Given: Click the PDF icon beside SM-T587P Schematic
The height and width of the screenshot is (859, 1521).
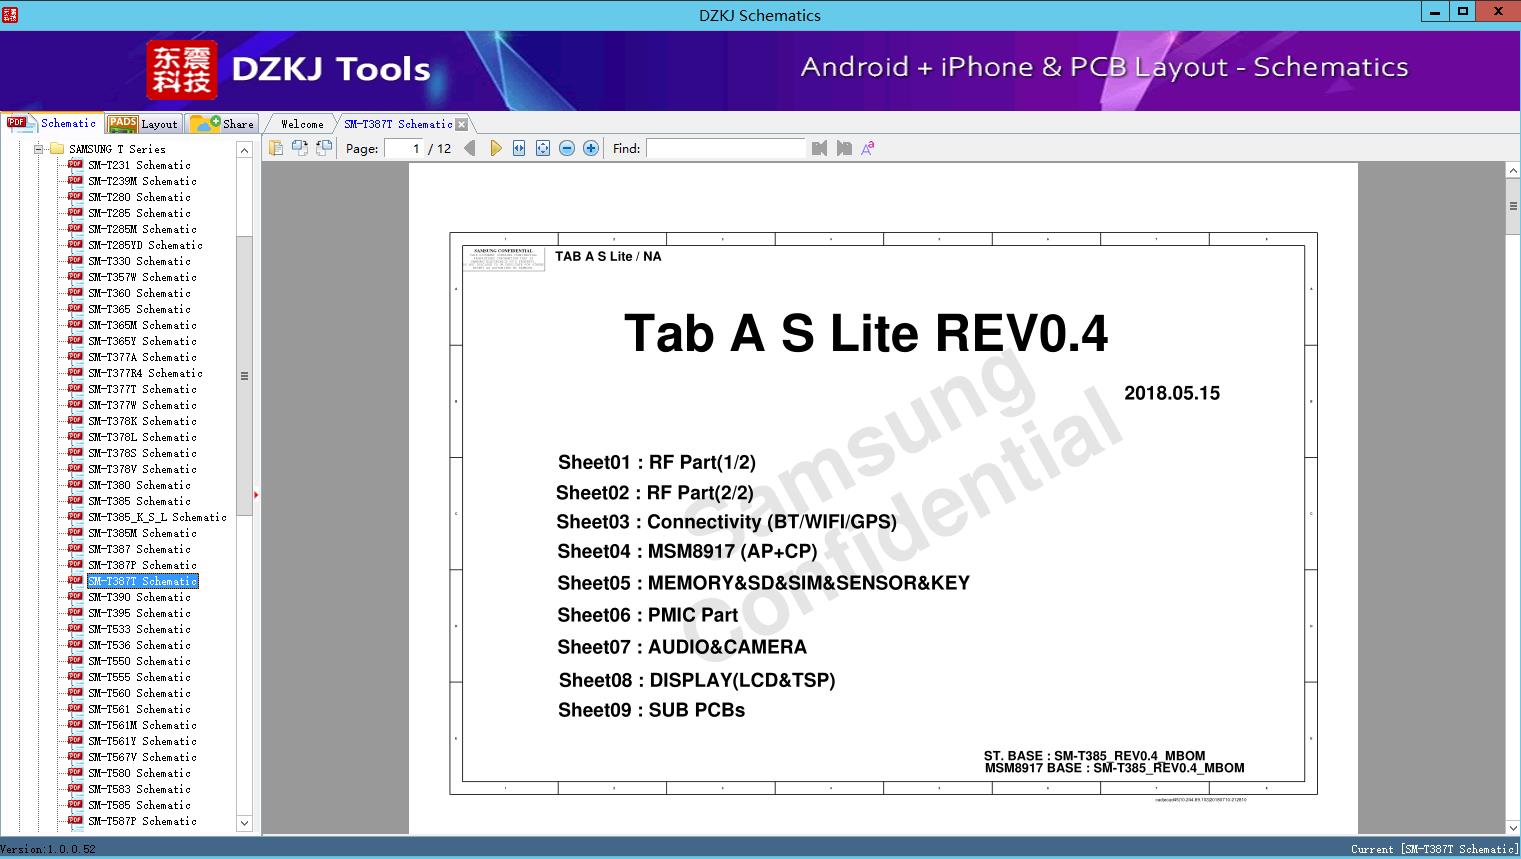Looking at the screenshot, I should point(75,821).
